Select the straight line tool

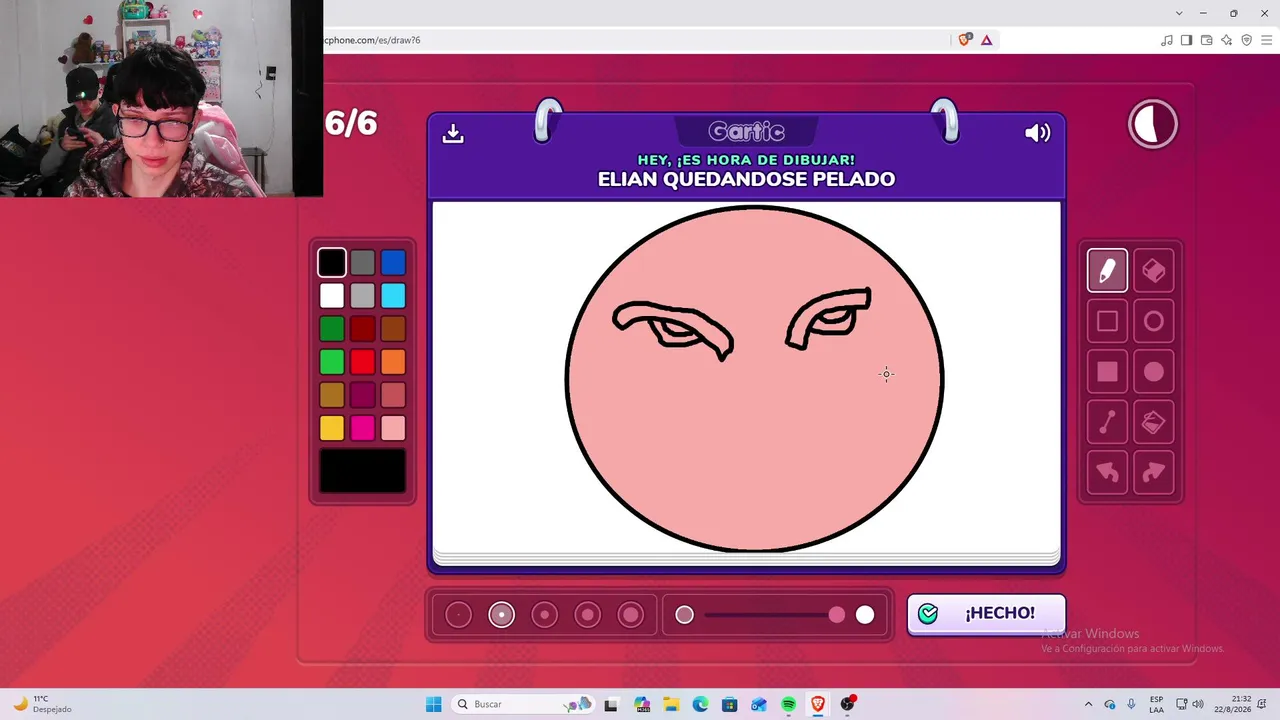[x=1107, y=422]
